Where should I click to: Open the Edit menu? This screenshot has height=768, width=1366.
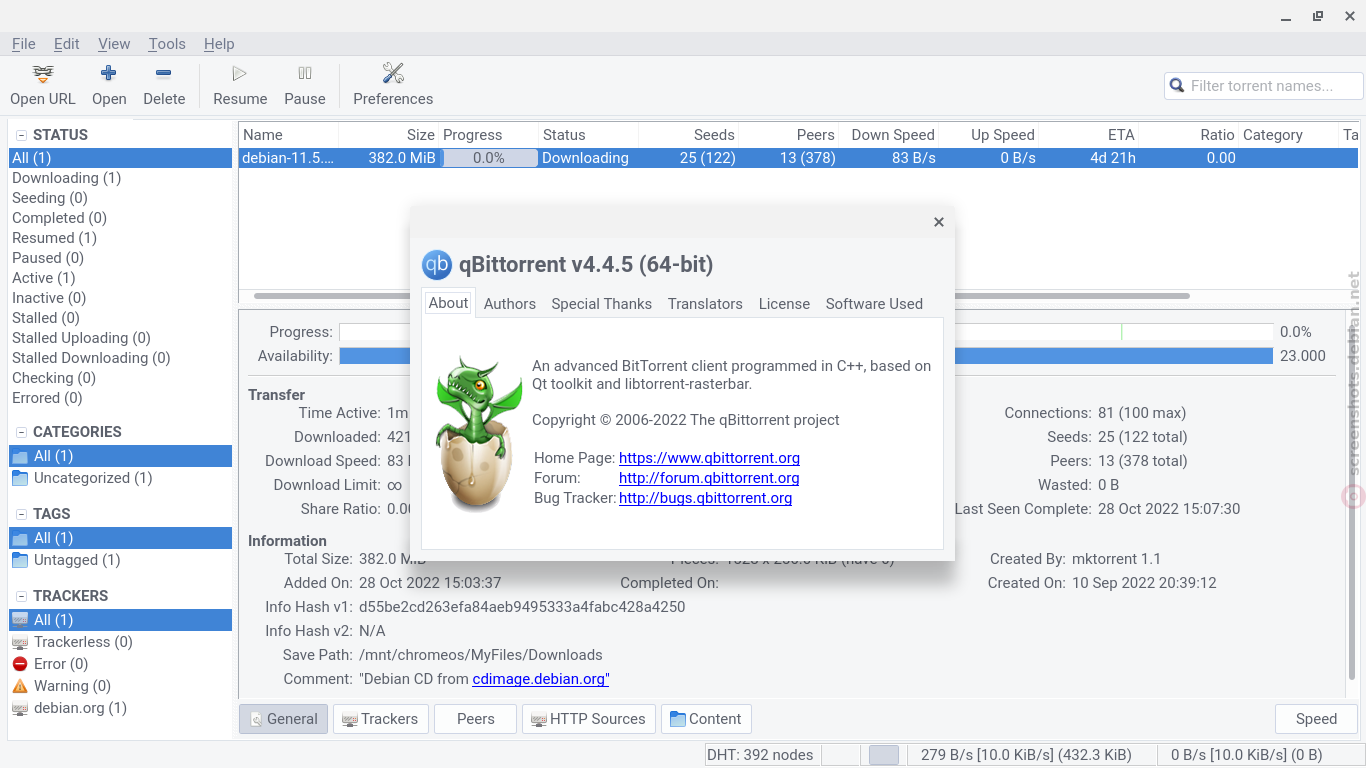67,44
